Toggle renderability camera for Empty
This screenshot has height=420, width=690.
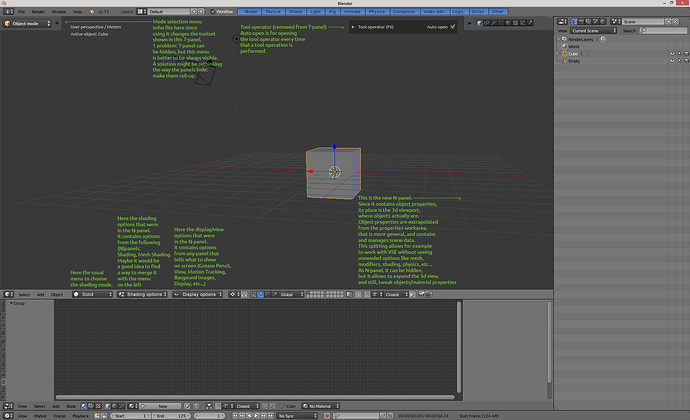686,61
